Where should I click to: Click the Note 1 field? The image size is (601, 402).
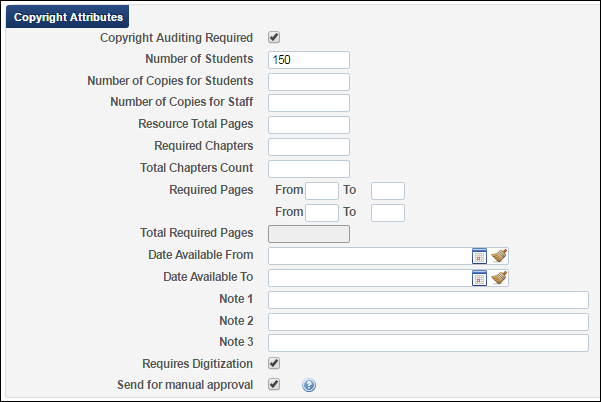coord(429,300)
